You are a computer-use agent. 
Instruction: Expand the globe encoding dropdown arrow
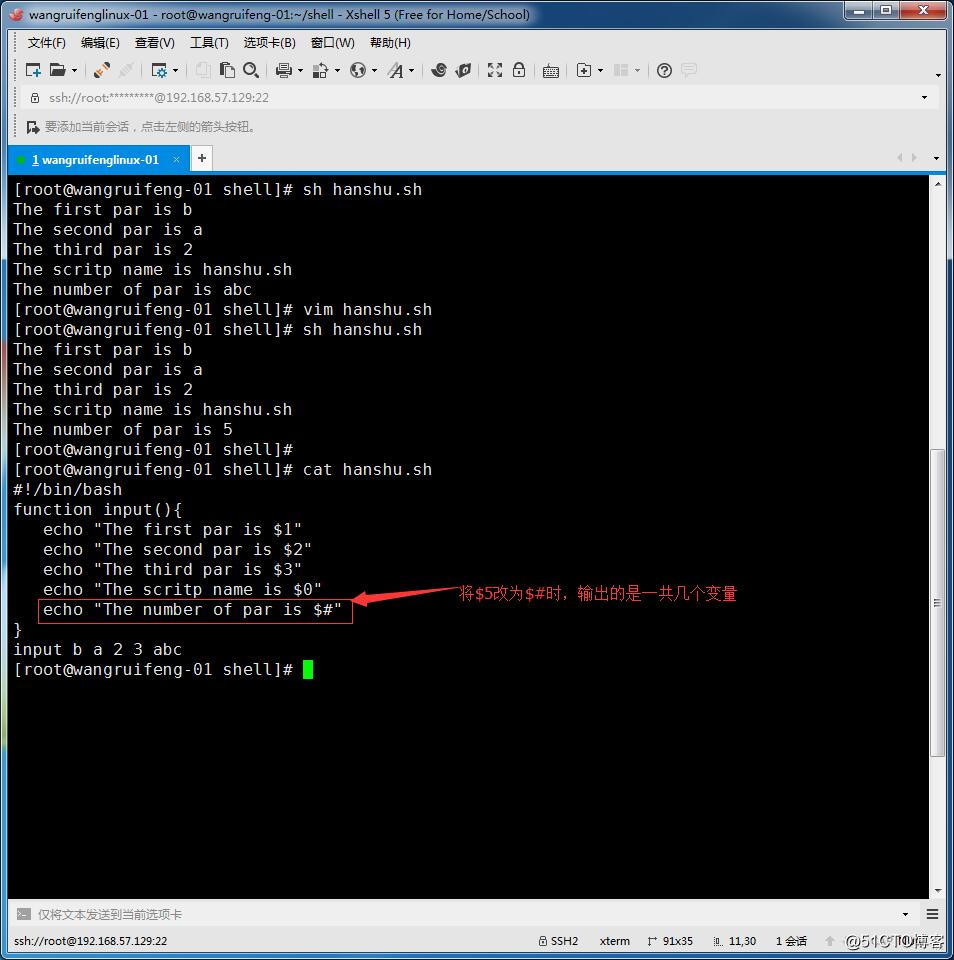point(374,71)
